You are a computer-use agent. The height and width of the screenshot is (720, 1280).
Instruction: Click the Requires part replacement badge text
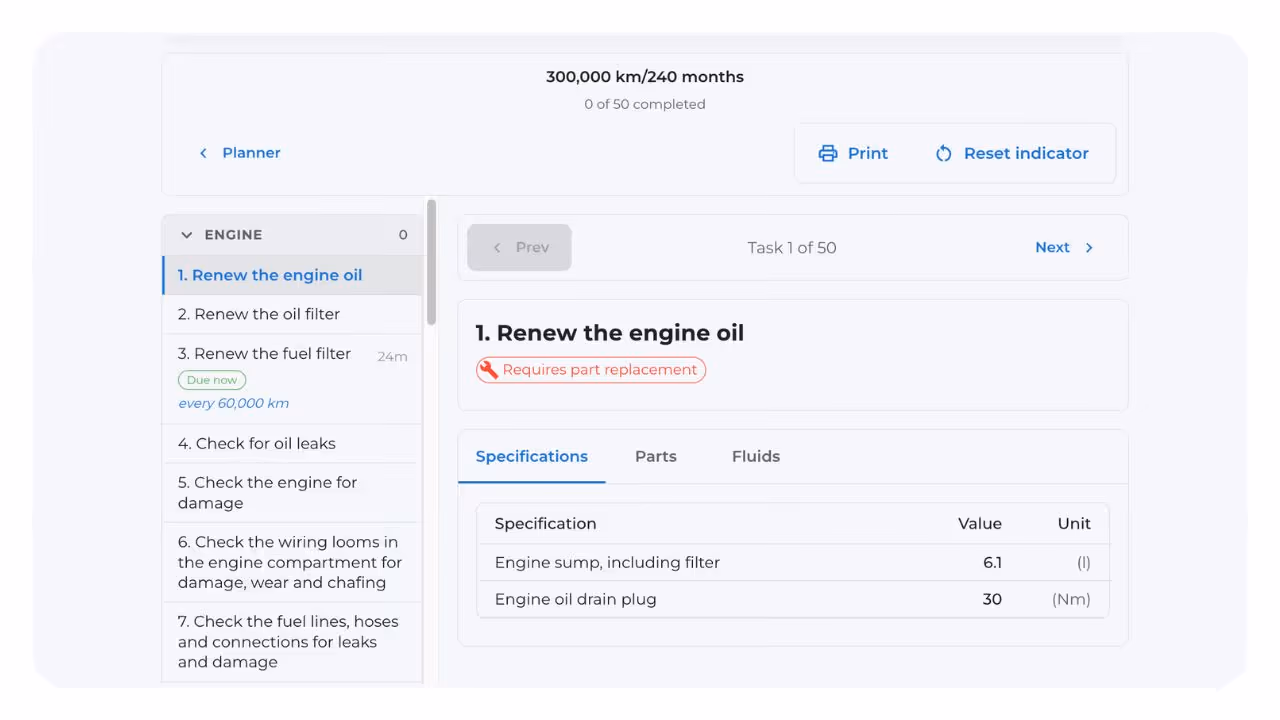(x=600, y=370)
